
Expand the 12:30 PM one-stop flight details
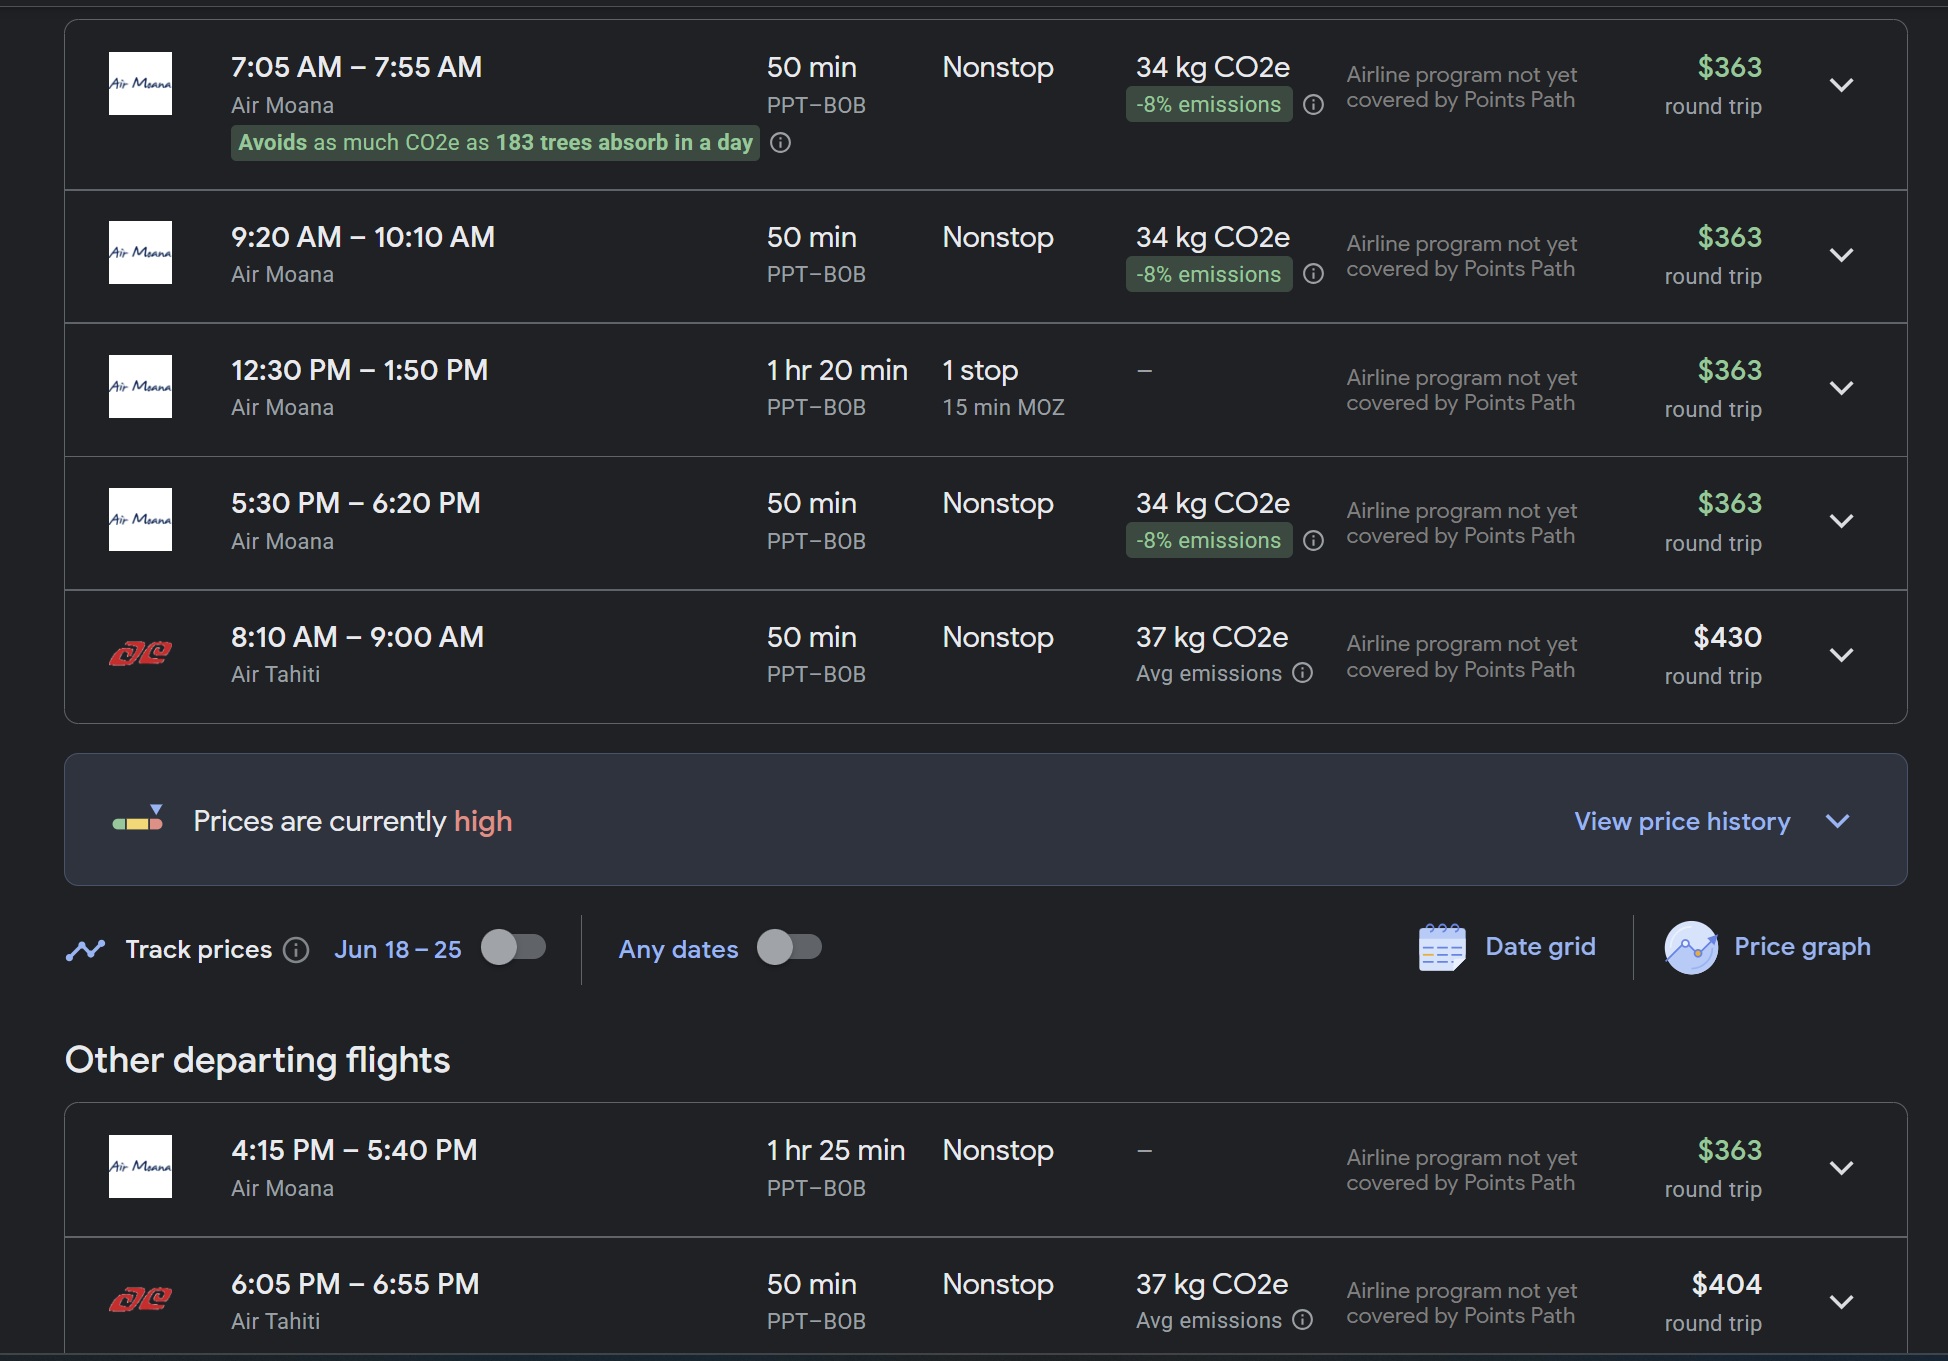click(1841, 388)
